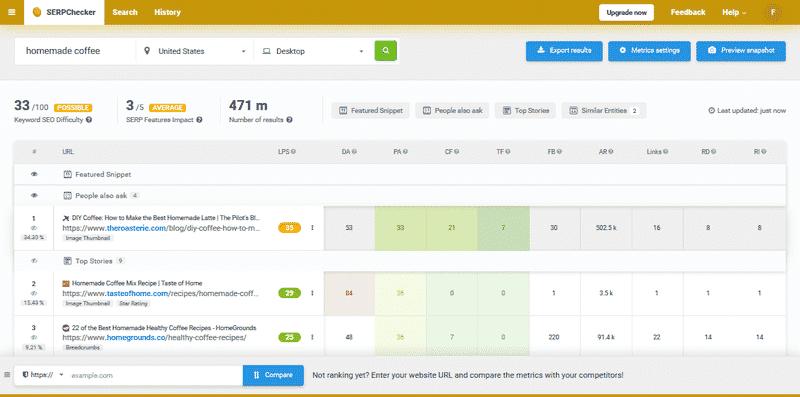
Task: Open the Help menu
Action: click(734, 12)
